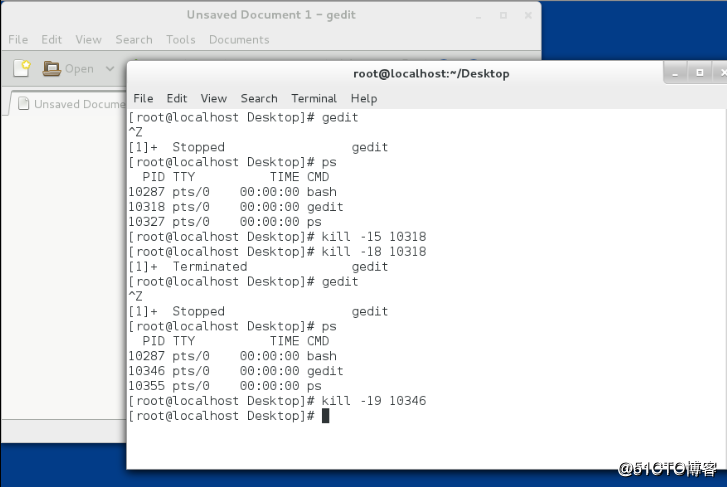This screenshot has height=487, width=727.
Task: Click the terminal cursor at last prompt
Action: pos(325,416)
